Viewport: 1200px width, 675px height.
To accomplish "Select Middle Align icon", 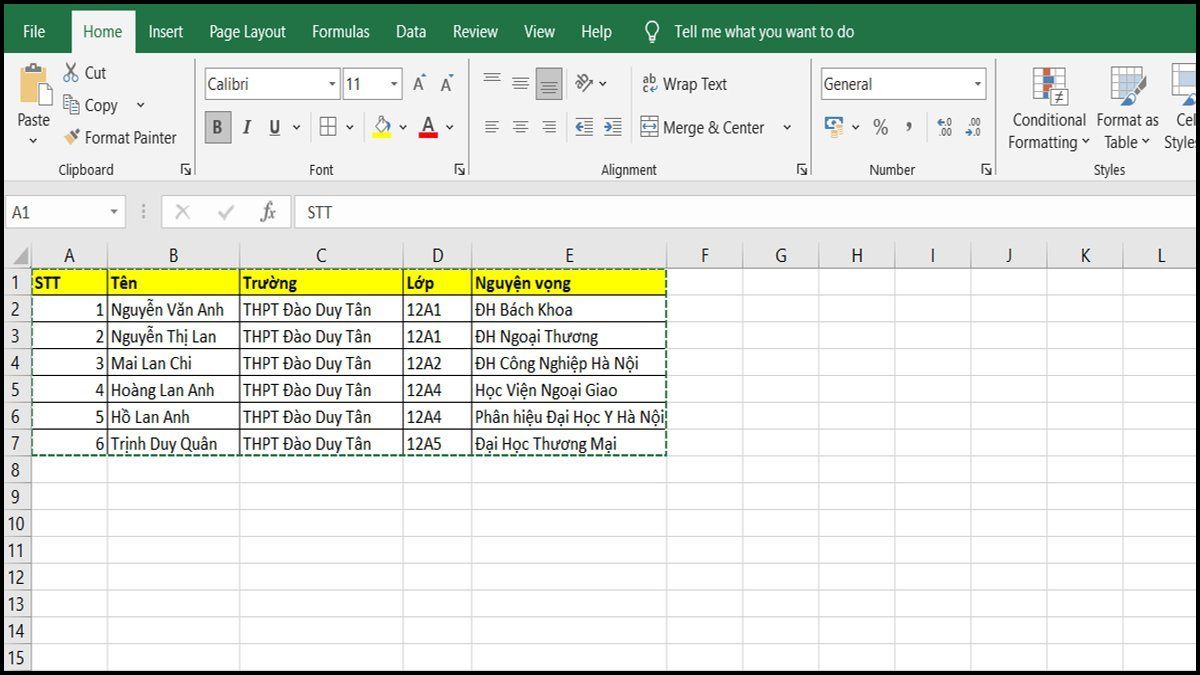I will [520, 84].
